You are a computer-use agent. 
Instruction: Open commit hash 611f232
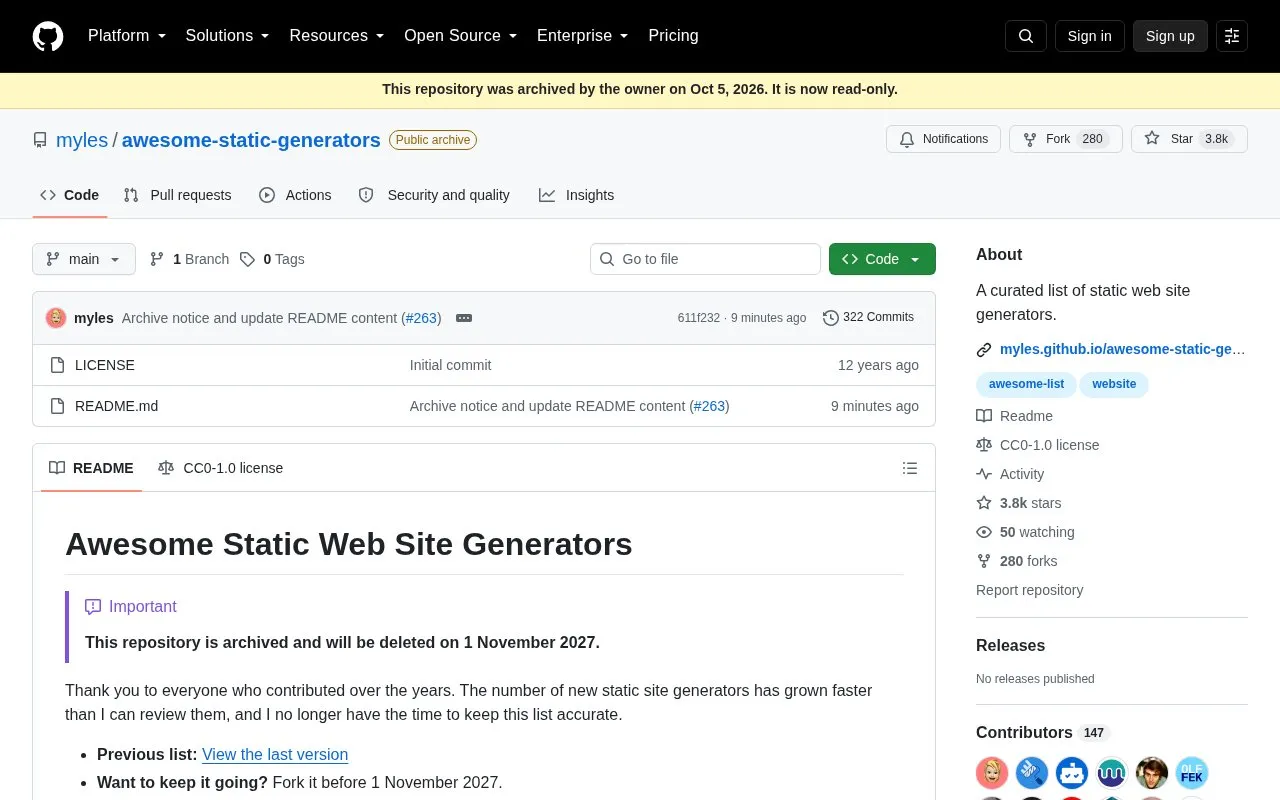(699, 318)
